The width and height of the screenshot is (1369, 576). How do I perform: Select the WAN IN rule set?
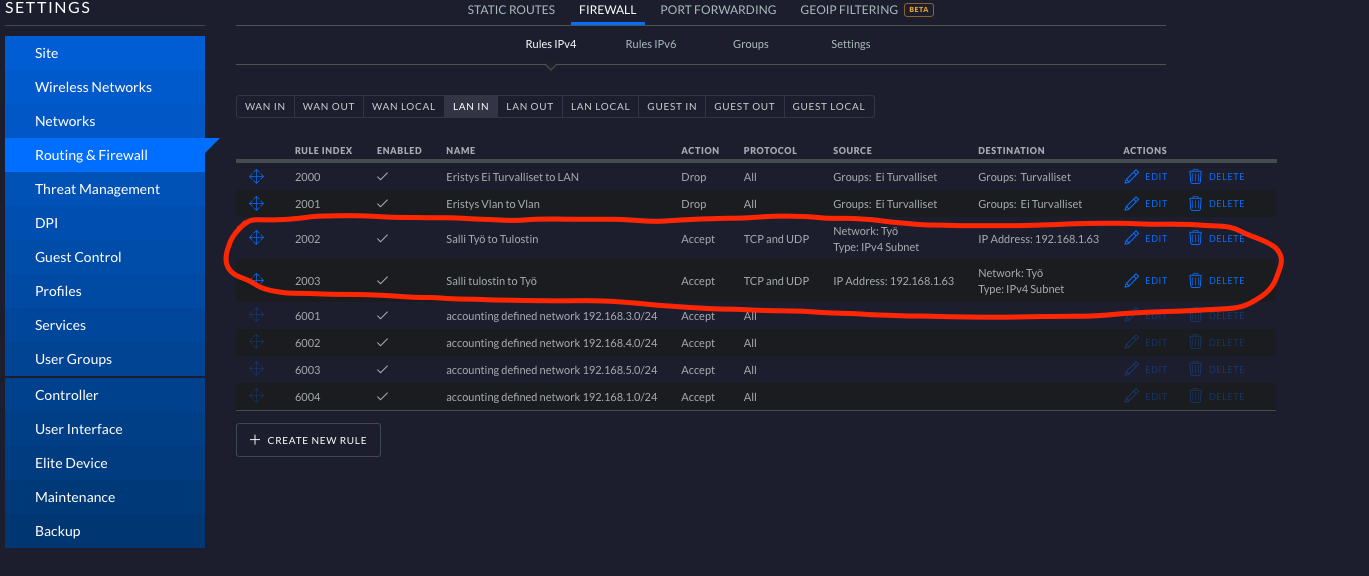(265, 106)
